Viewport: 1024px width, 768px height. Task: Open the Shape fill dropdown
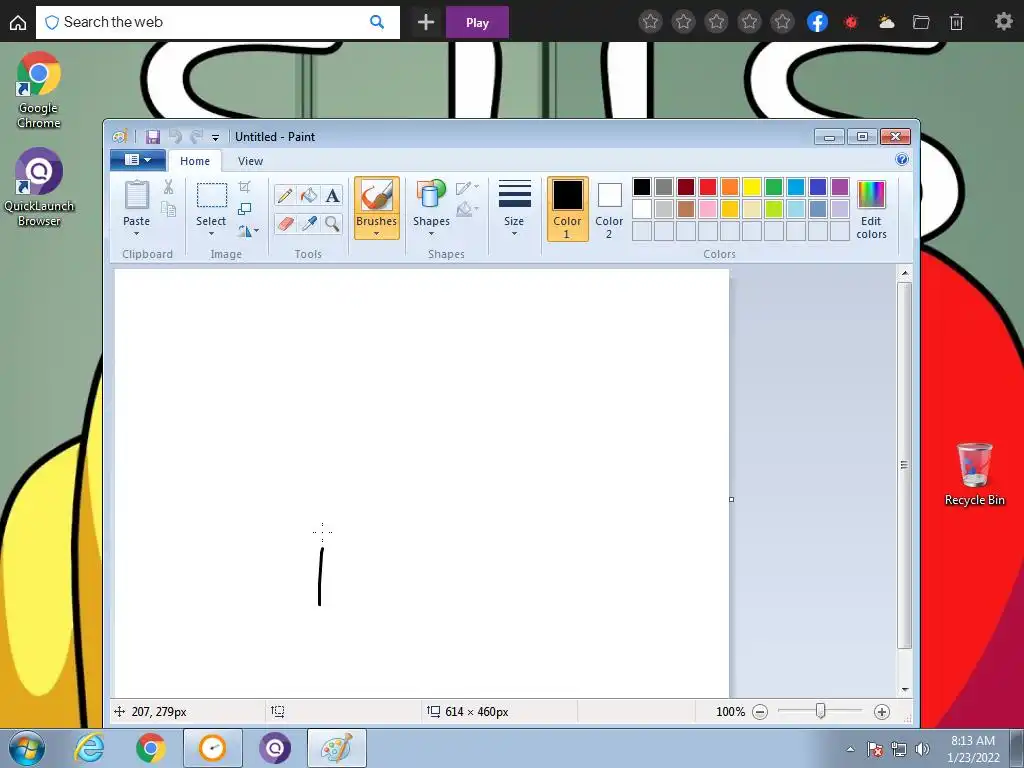[467, 209]
